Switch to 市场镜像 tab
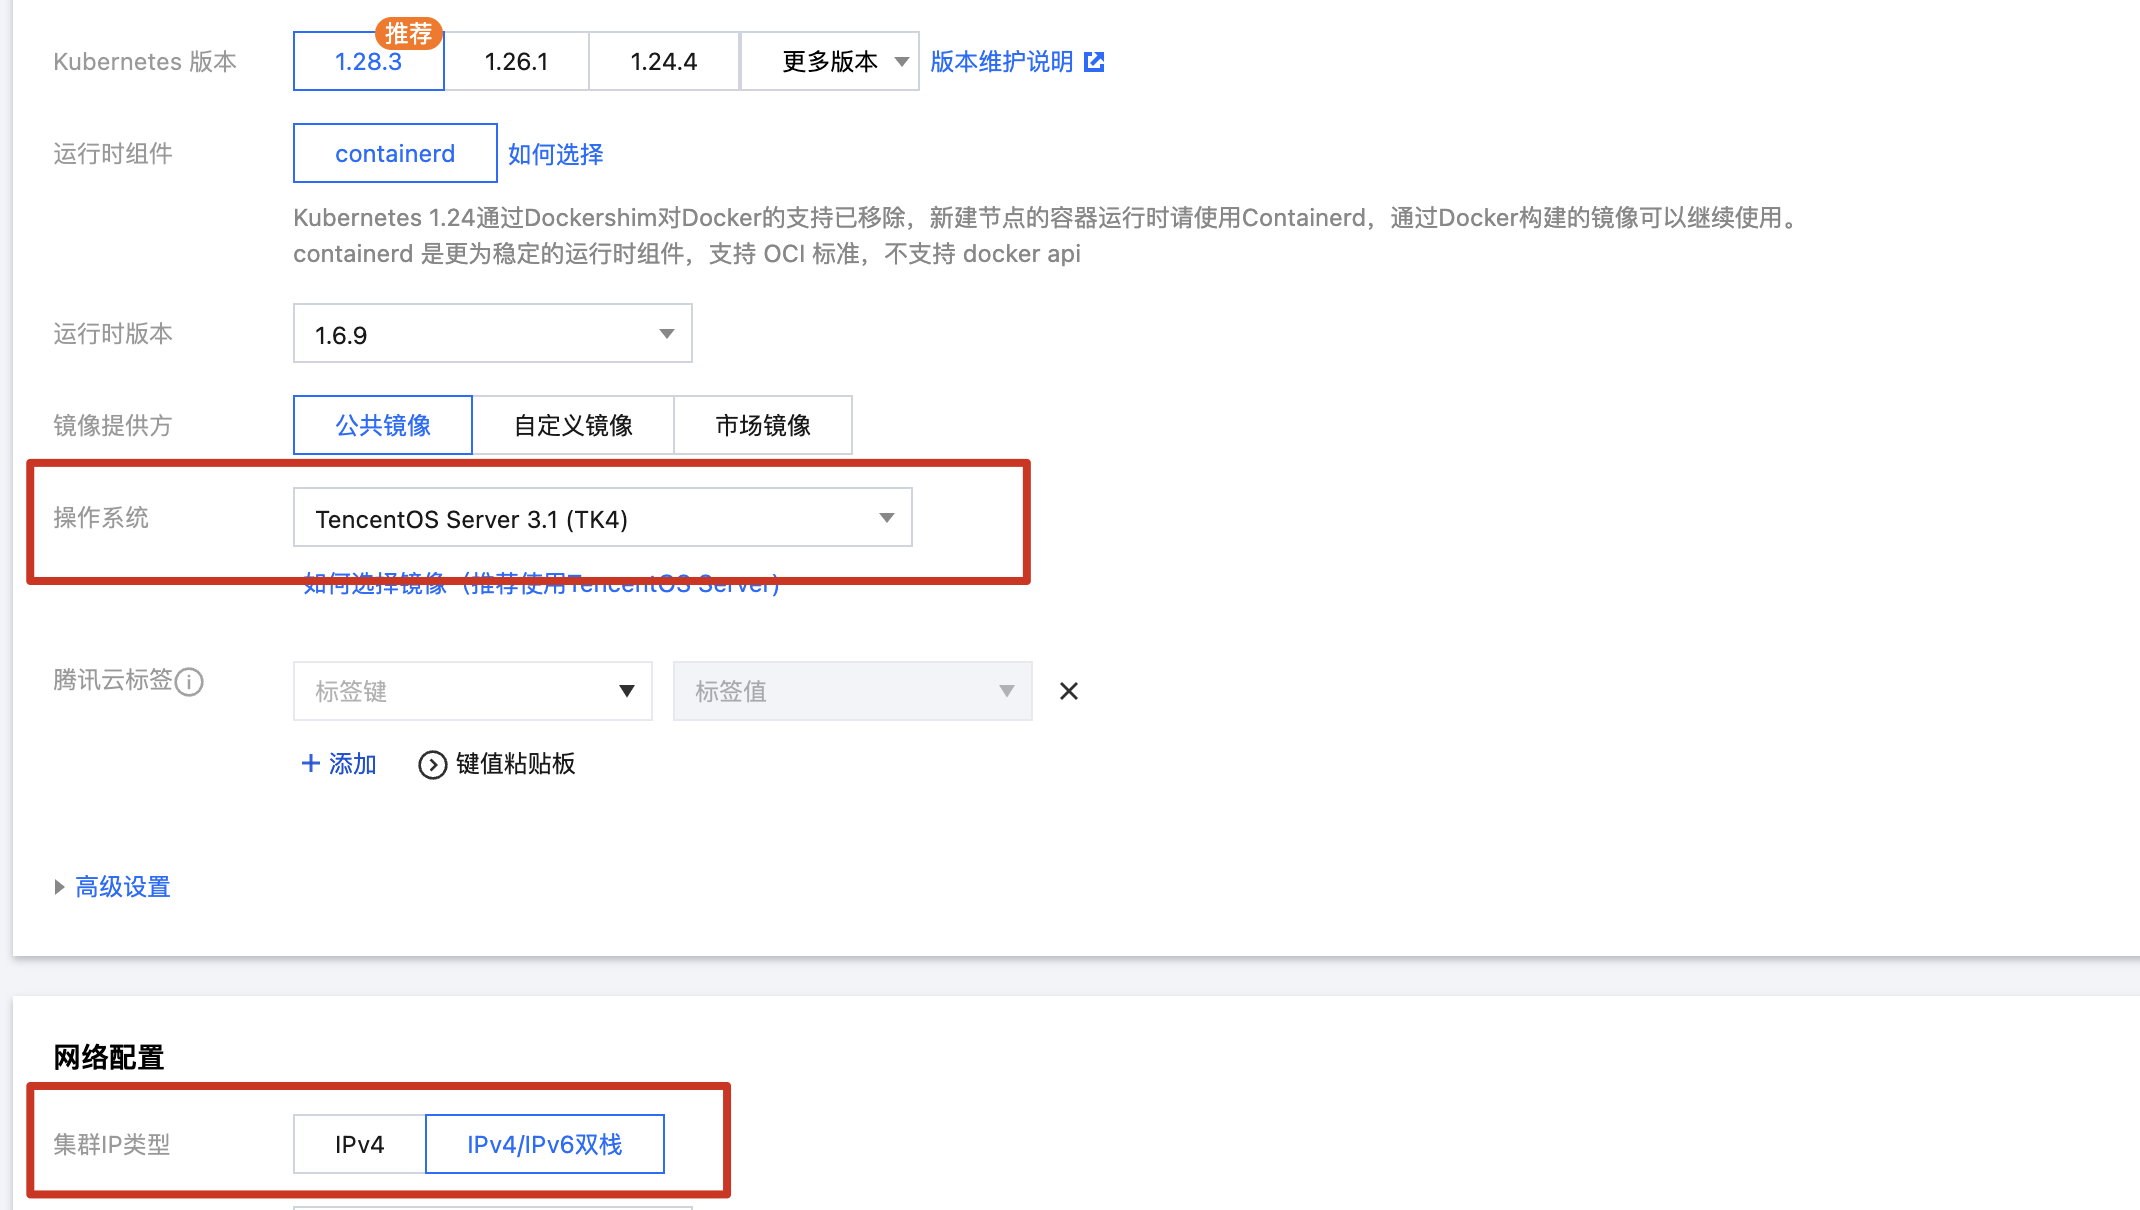The width and height of the screenshot is (2140, 1210). click(x=763, y=426)
